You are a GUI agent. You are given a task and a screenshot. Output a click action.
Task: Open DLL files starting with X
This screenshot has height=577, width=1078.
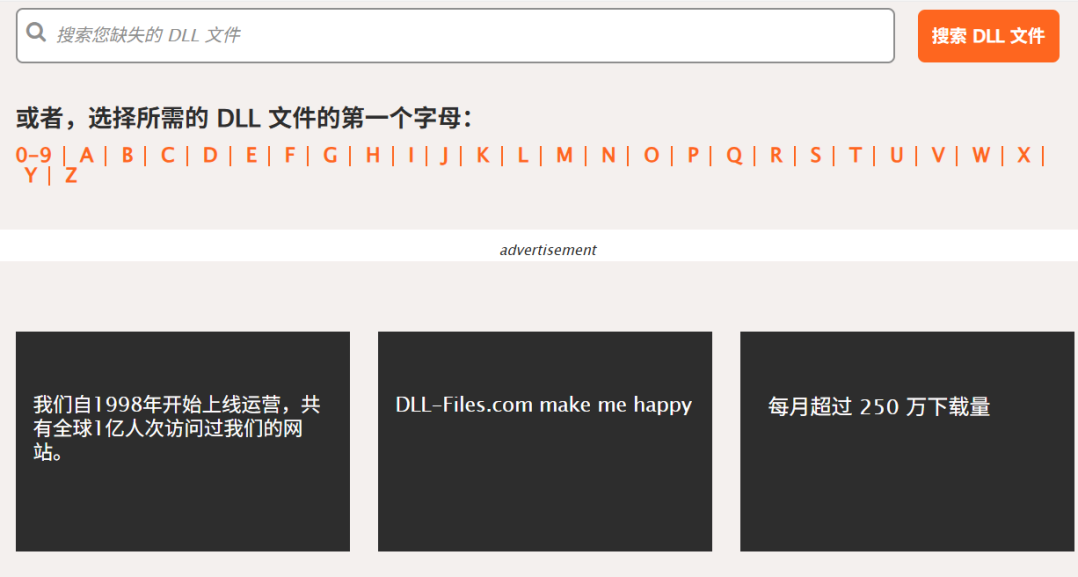[1021, 156]
